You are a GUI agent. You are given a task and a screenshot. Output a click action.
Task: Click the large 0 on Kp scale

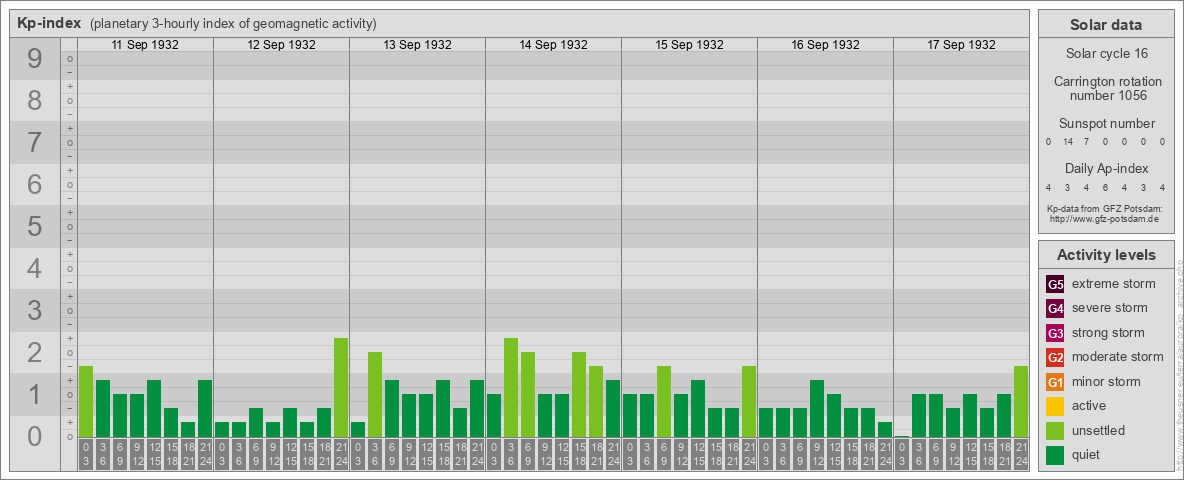click(x=35, y=436)
